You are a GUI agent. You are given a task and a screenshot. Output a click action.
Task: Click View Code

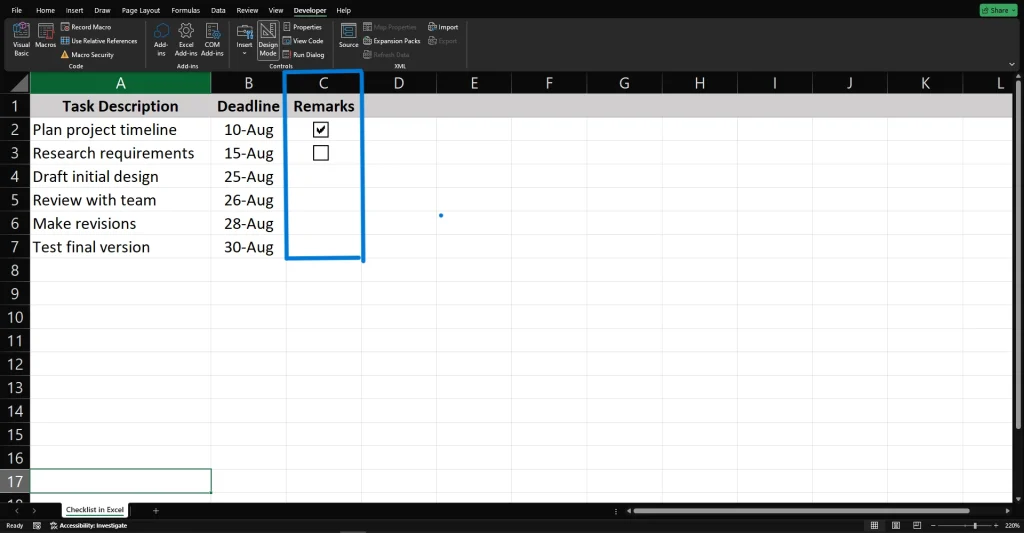pyautogui.click(x=303, y=40)
